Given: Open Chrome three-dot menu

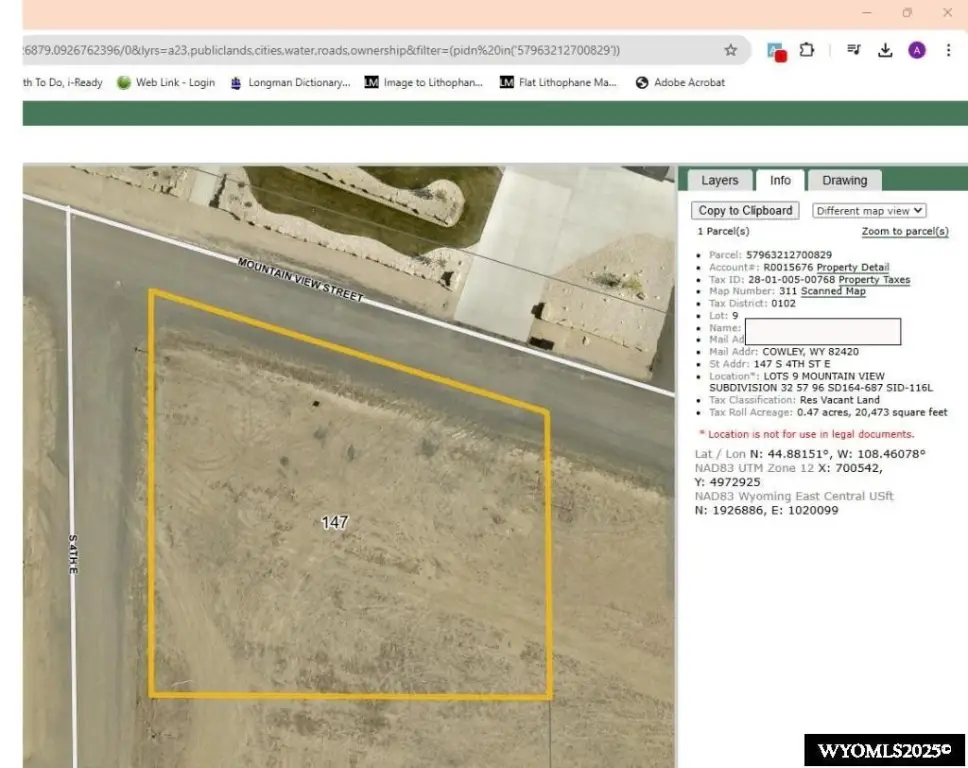Looking at the screenshot, I should point(948,50).
